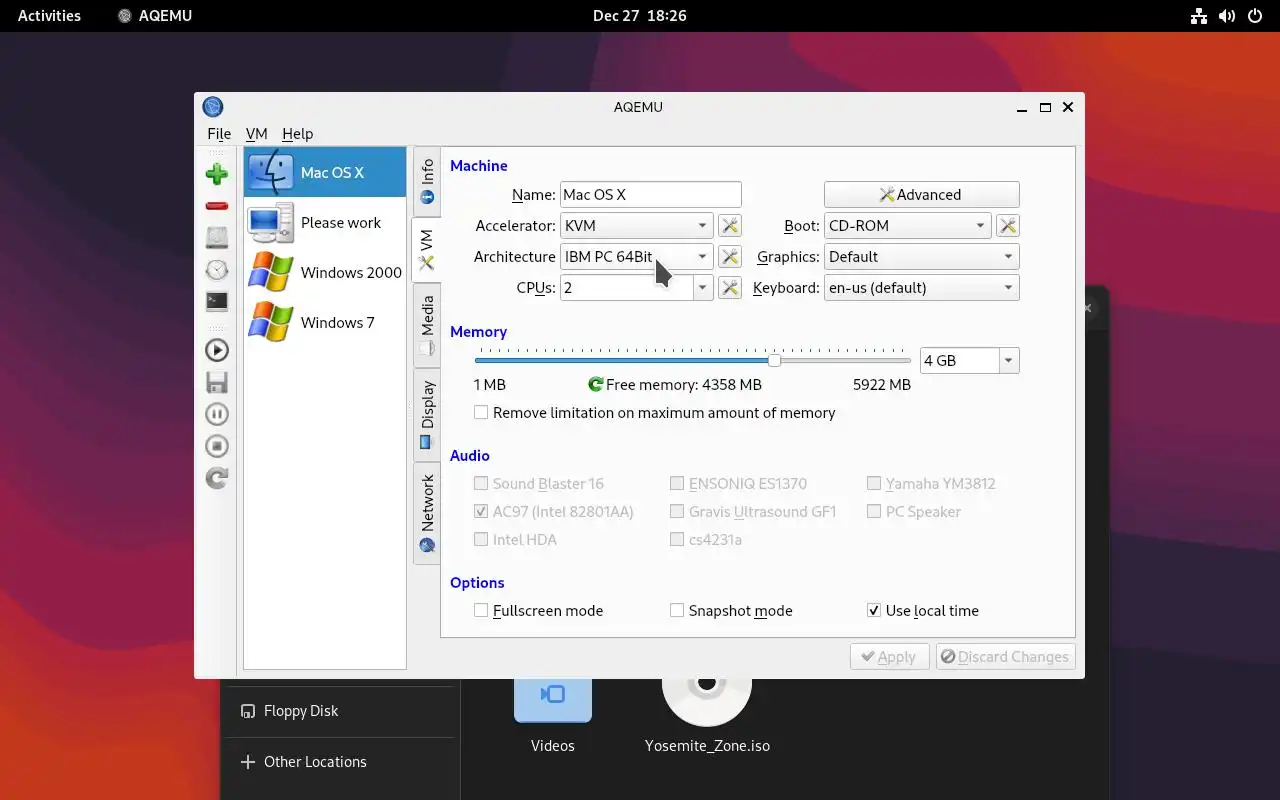Open Boot settings wrench icon
The image size is (1280, 800).
tap(1008, 226)
